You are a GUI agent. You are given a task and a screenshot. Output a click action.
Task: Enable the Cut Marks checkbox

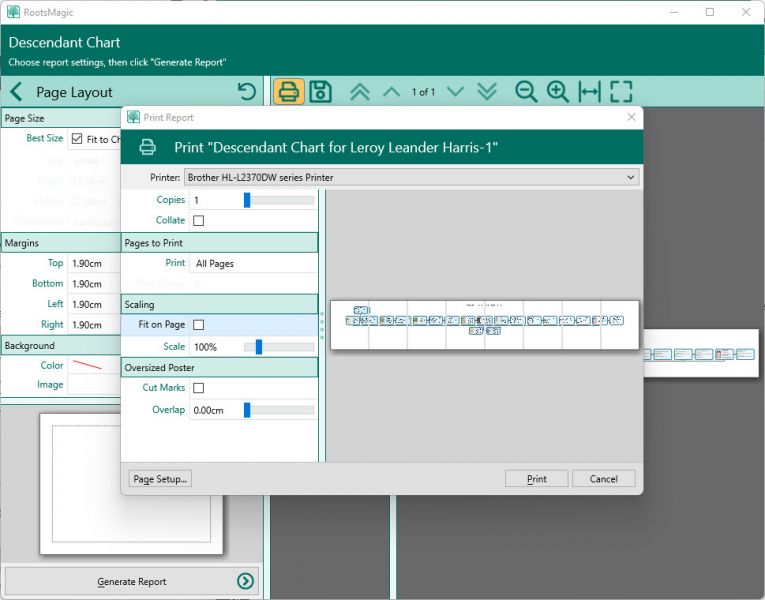(198, 388)
